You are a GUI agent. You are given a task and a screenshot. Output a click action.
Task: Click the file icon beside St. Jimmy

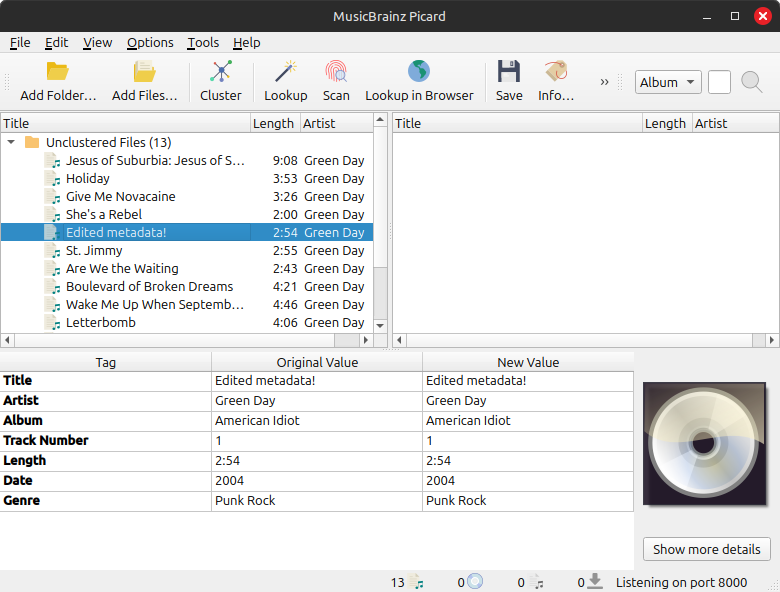(52, 251)
